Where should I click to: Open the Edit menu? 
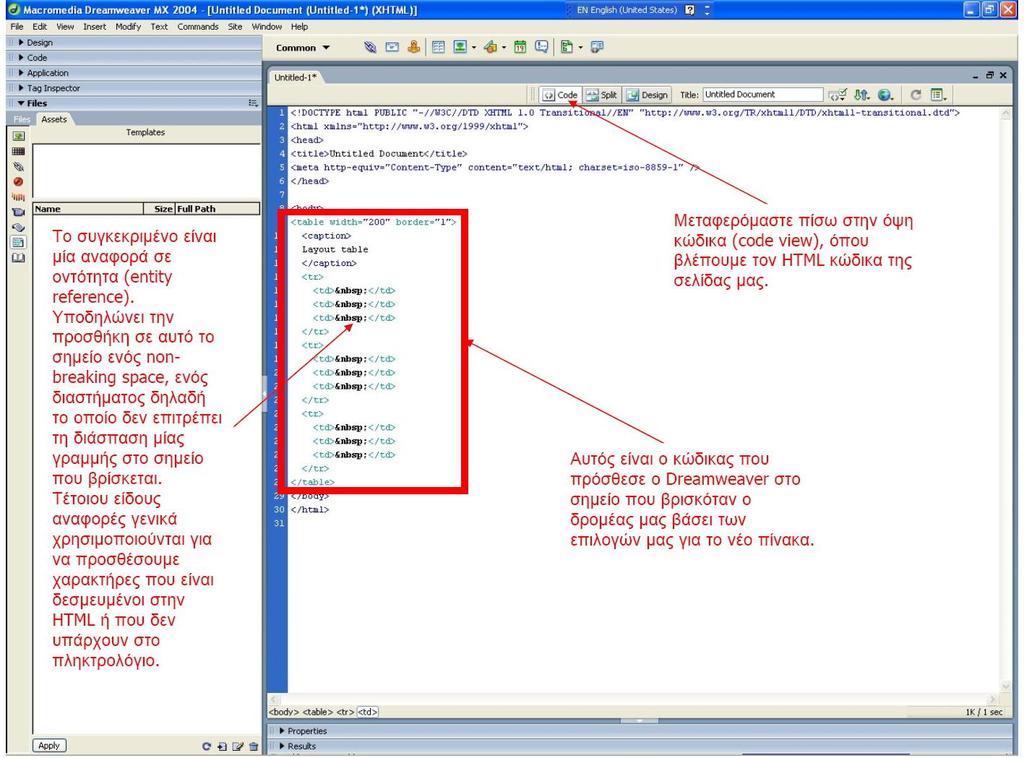click(40, 27)
